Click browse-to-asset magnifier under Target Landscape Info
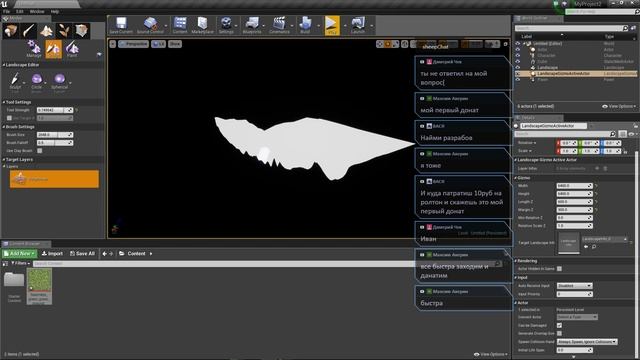The width and height of the screenshot is (640, 360). (594, 247)
